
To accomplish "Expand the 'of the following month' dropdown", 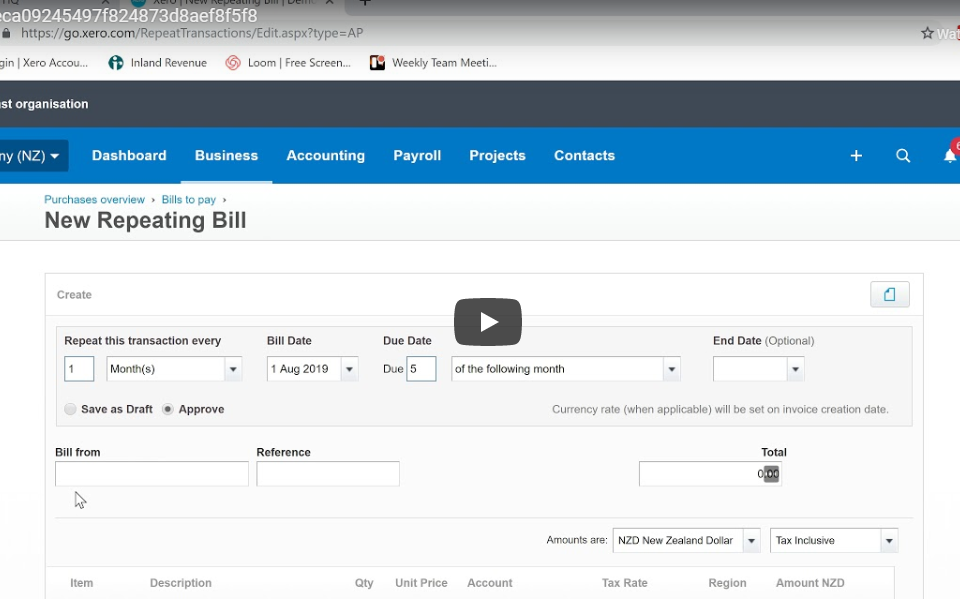I will pyautogui.click(x=671, y=369).
